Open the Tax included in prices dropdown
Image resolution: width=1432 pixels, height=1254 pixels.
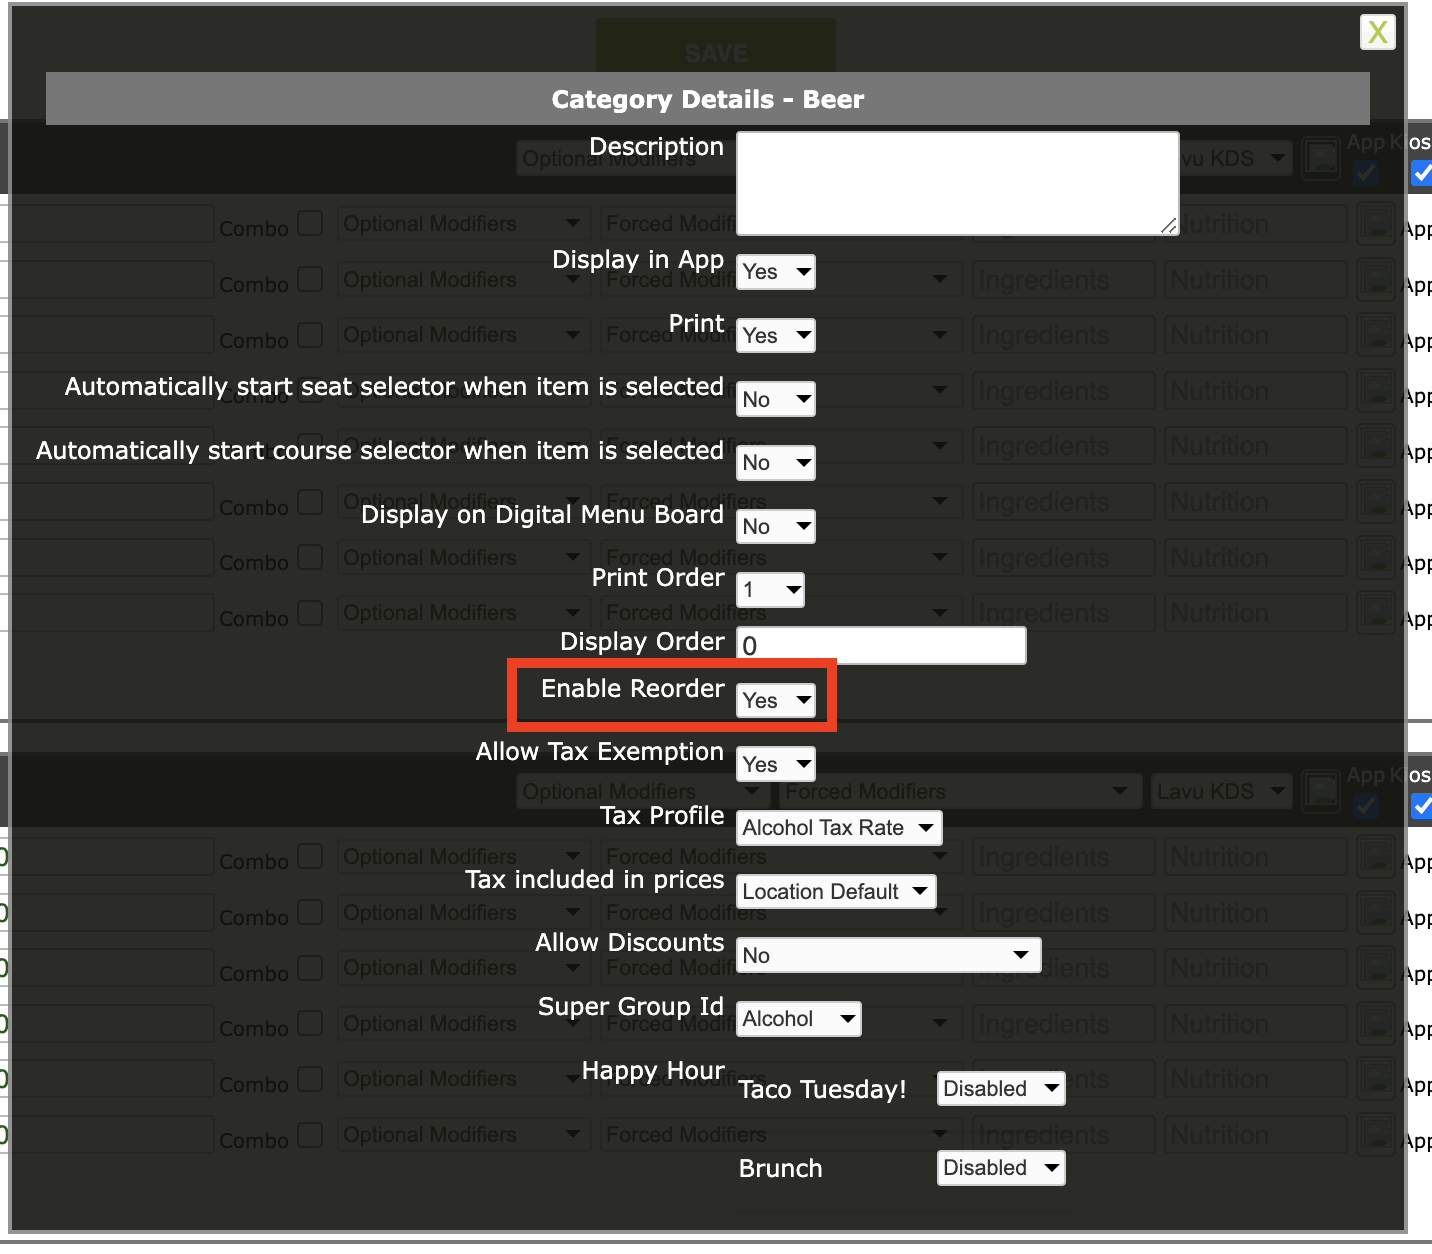(x=836, y=892)
